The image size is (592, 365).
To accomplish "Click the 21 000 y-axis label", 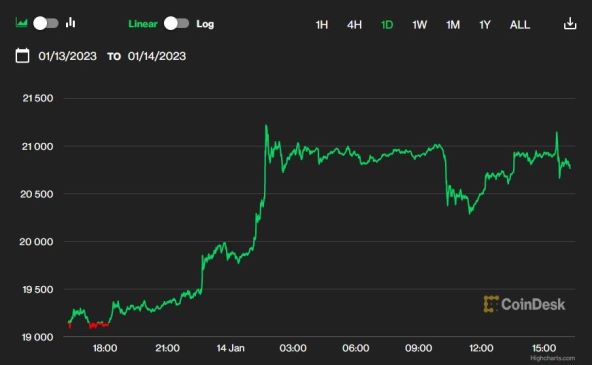I will [x=37, y=146].
